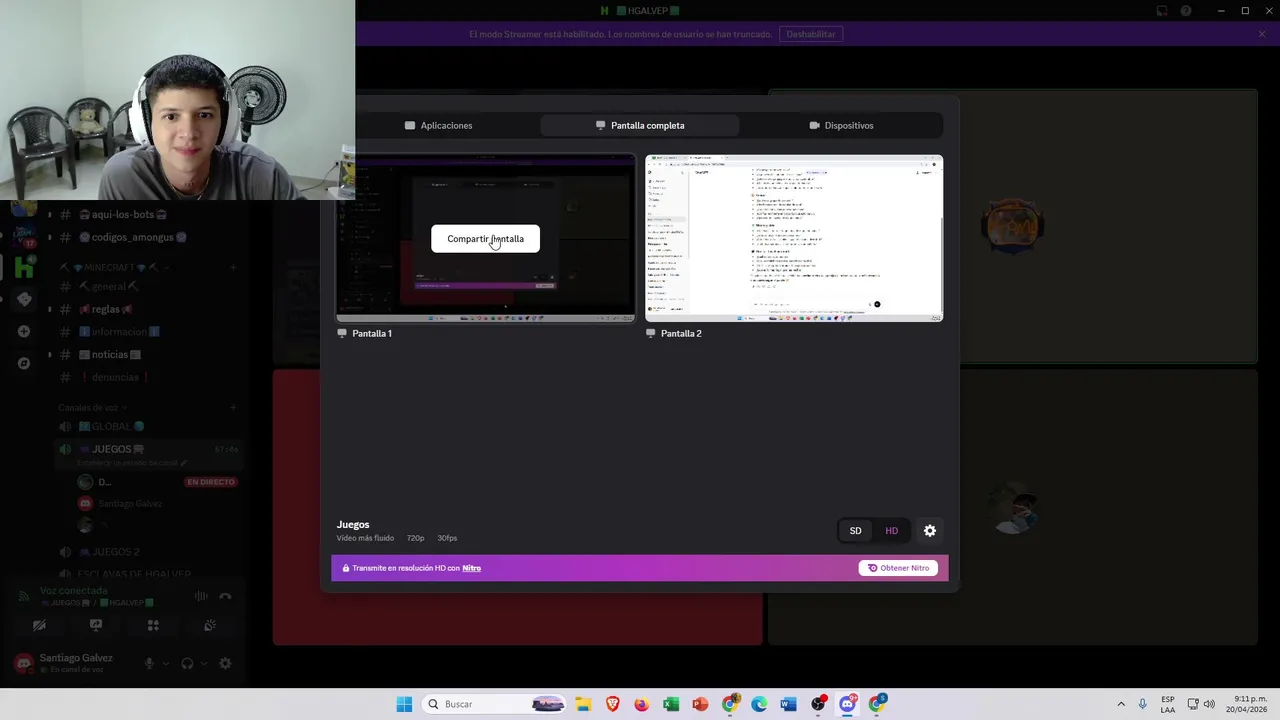The image size is (1280, 720).
Task: Open Firefox from taskbar
Action: point(641,704)
